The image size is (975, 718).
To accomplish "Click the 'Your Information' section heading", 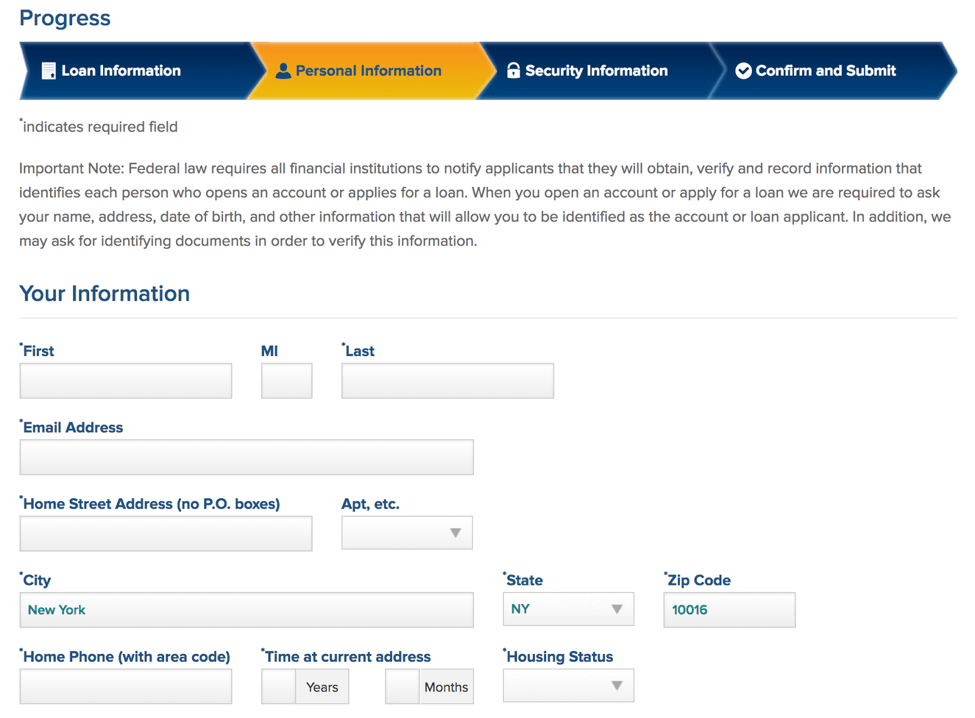I will click(x=104, y=293).
